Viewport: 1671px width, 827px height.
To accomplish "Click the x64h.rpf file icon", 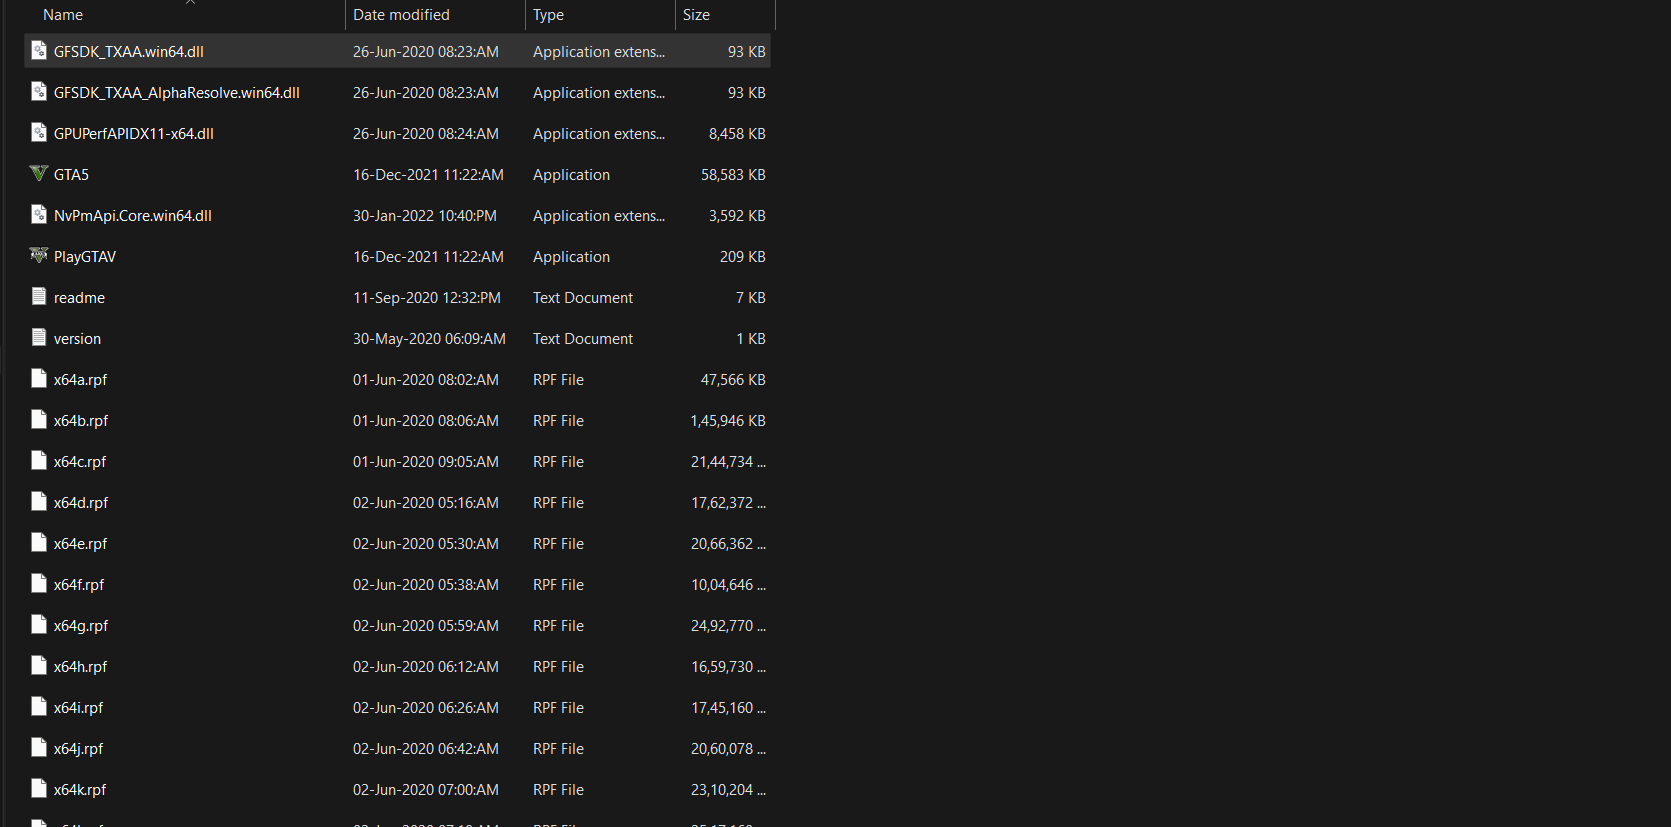I will [x=39, y=665].
